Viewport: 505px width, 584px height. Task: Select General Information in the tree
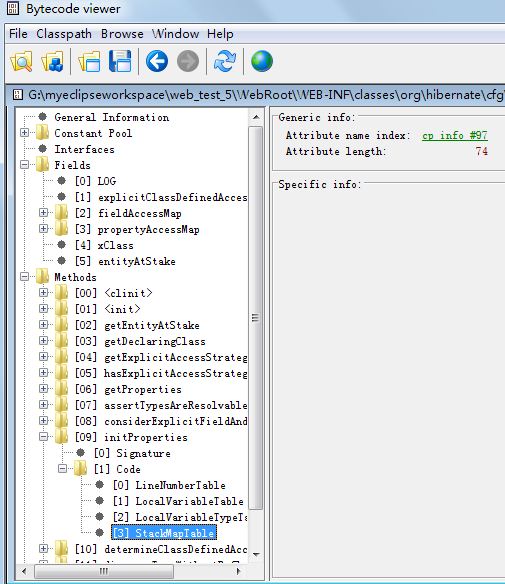point(112,117)
